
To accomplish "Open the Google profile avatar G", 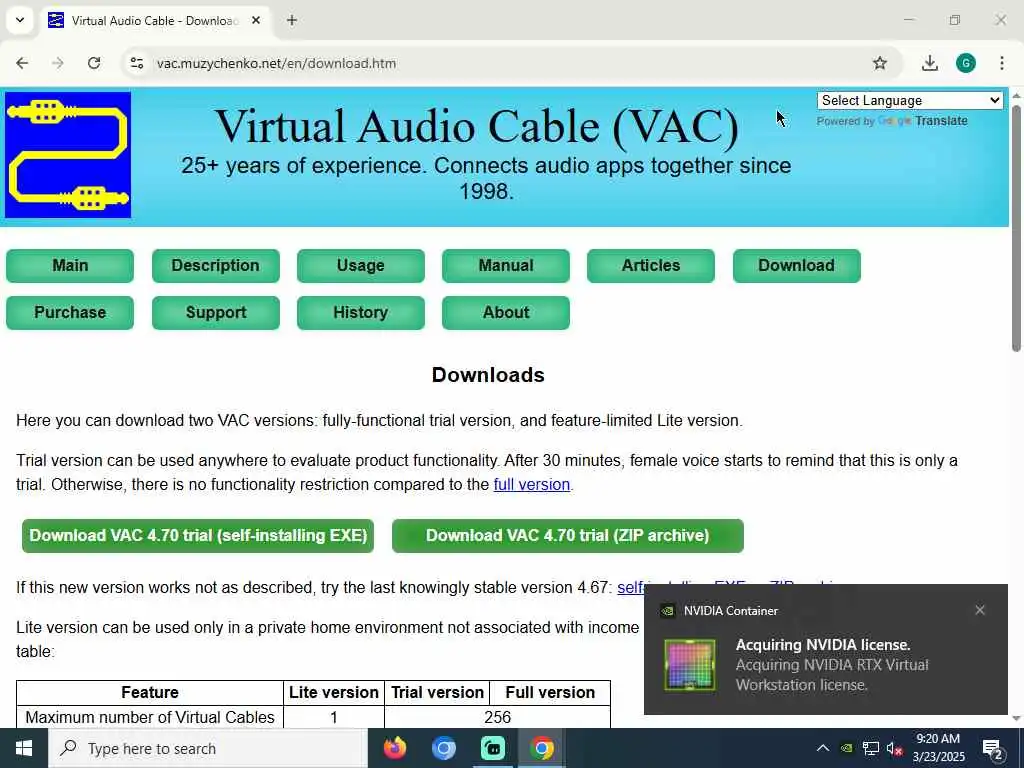I will [966, 63].
